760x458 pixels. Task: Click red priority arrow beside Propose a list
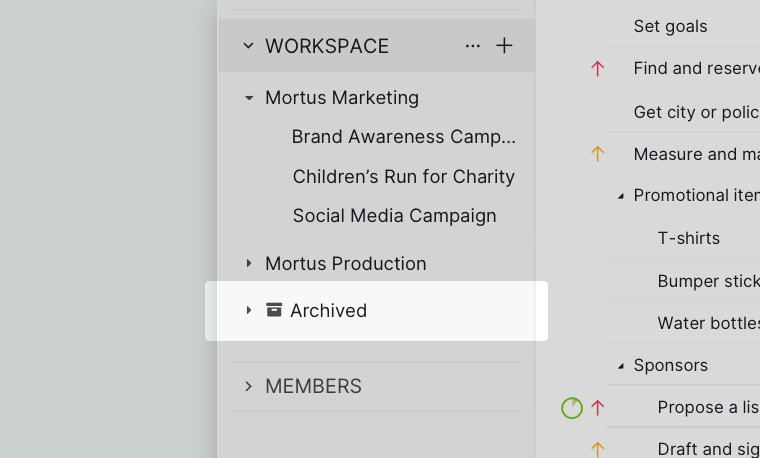(x=597, y=408)
